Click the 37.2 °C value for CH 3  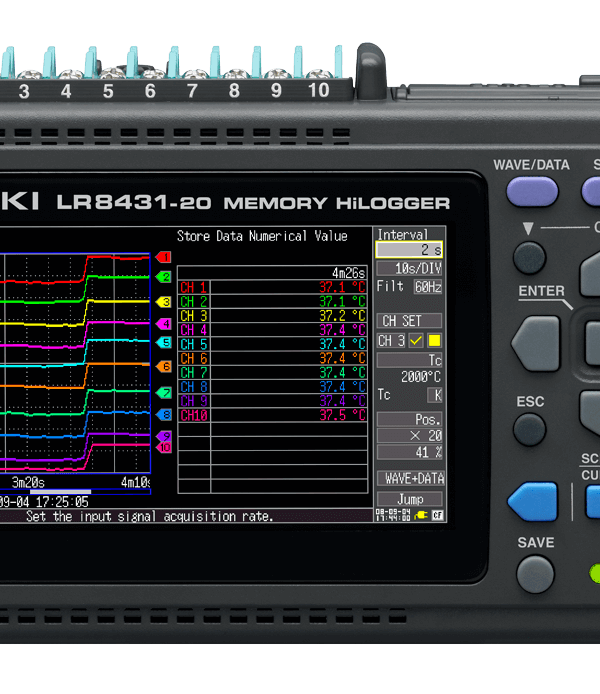tap(342, 316)
